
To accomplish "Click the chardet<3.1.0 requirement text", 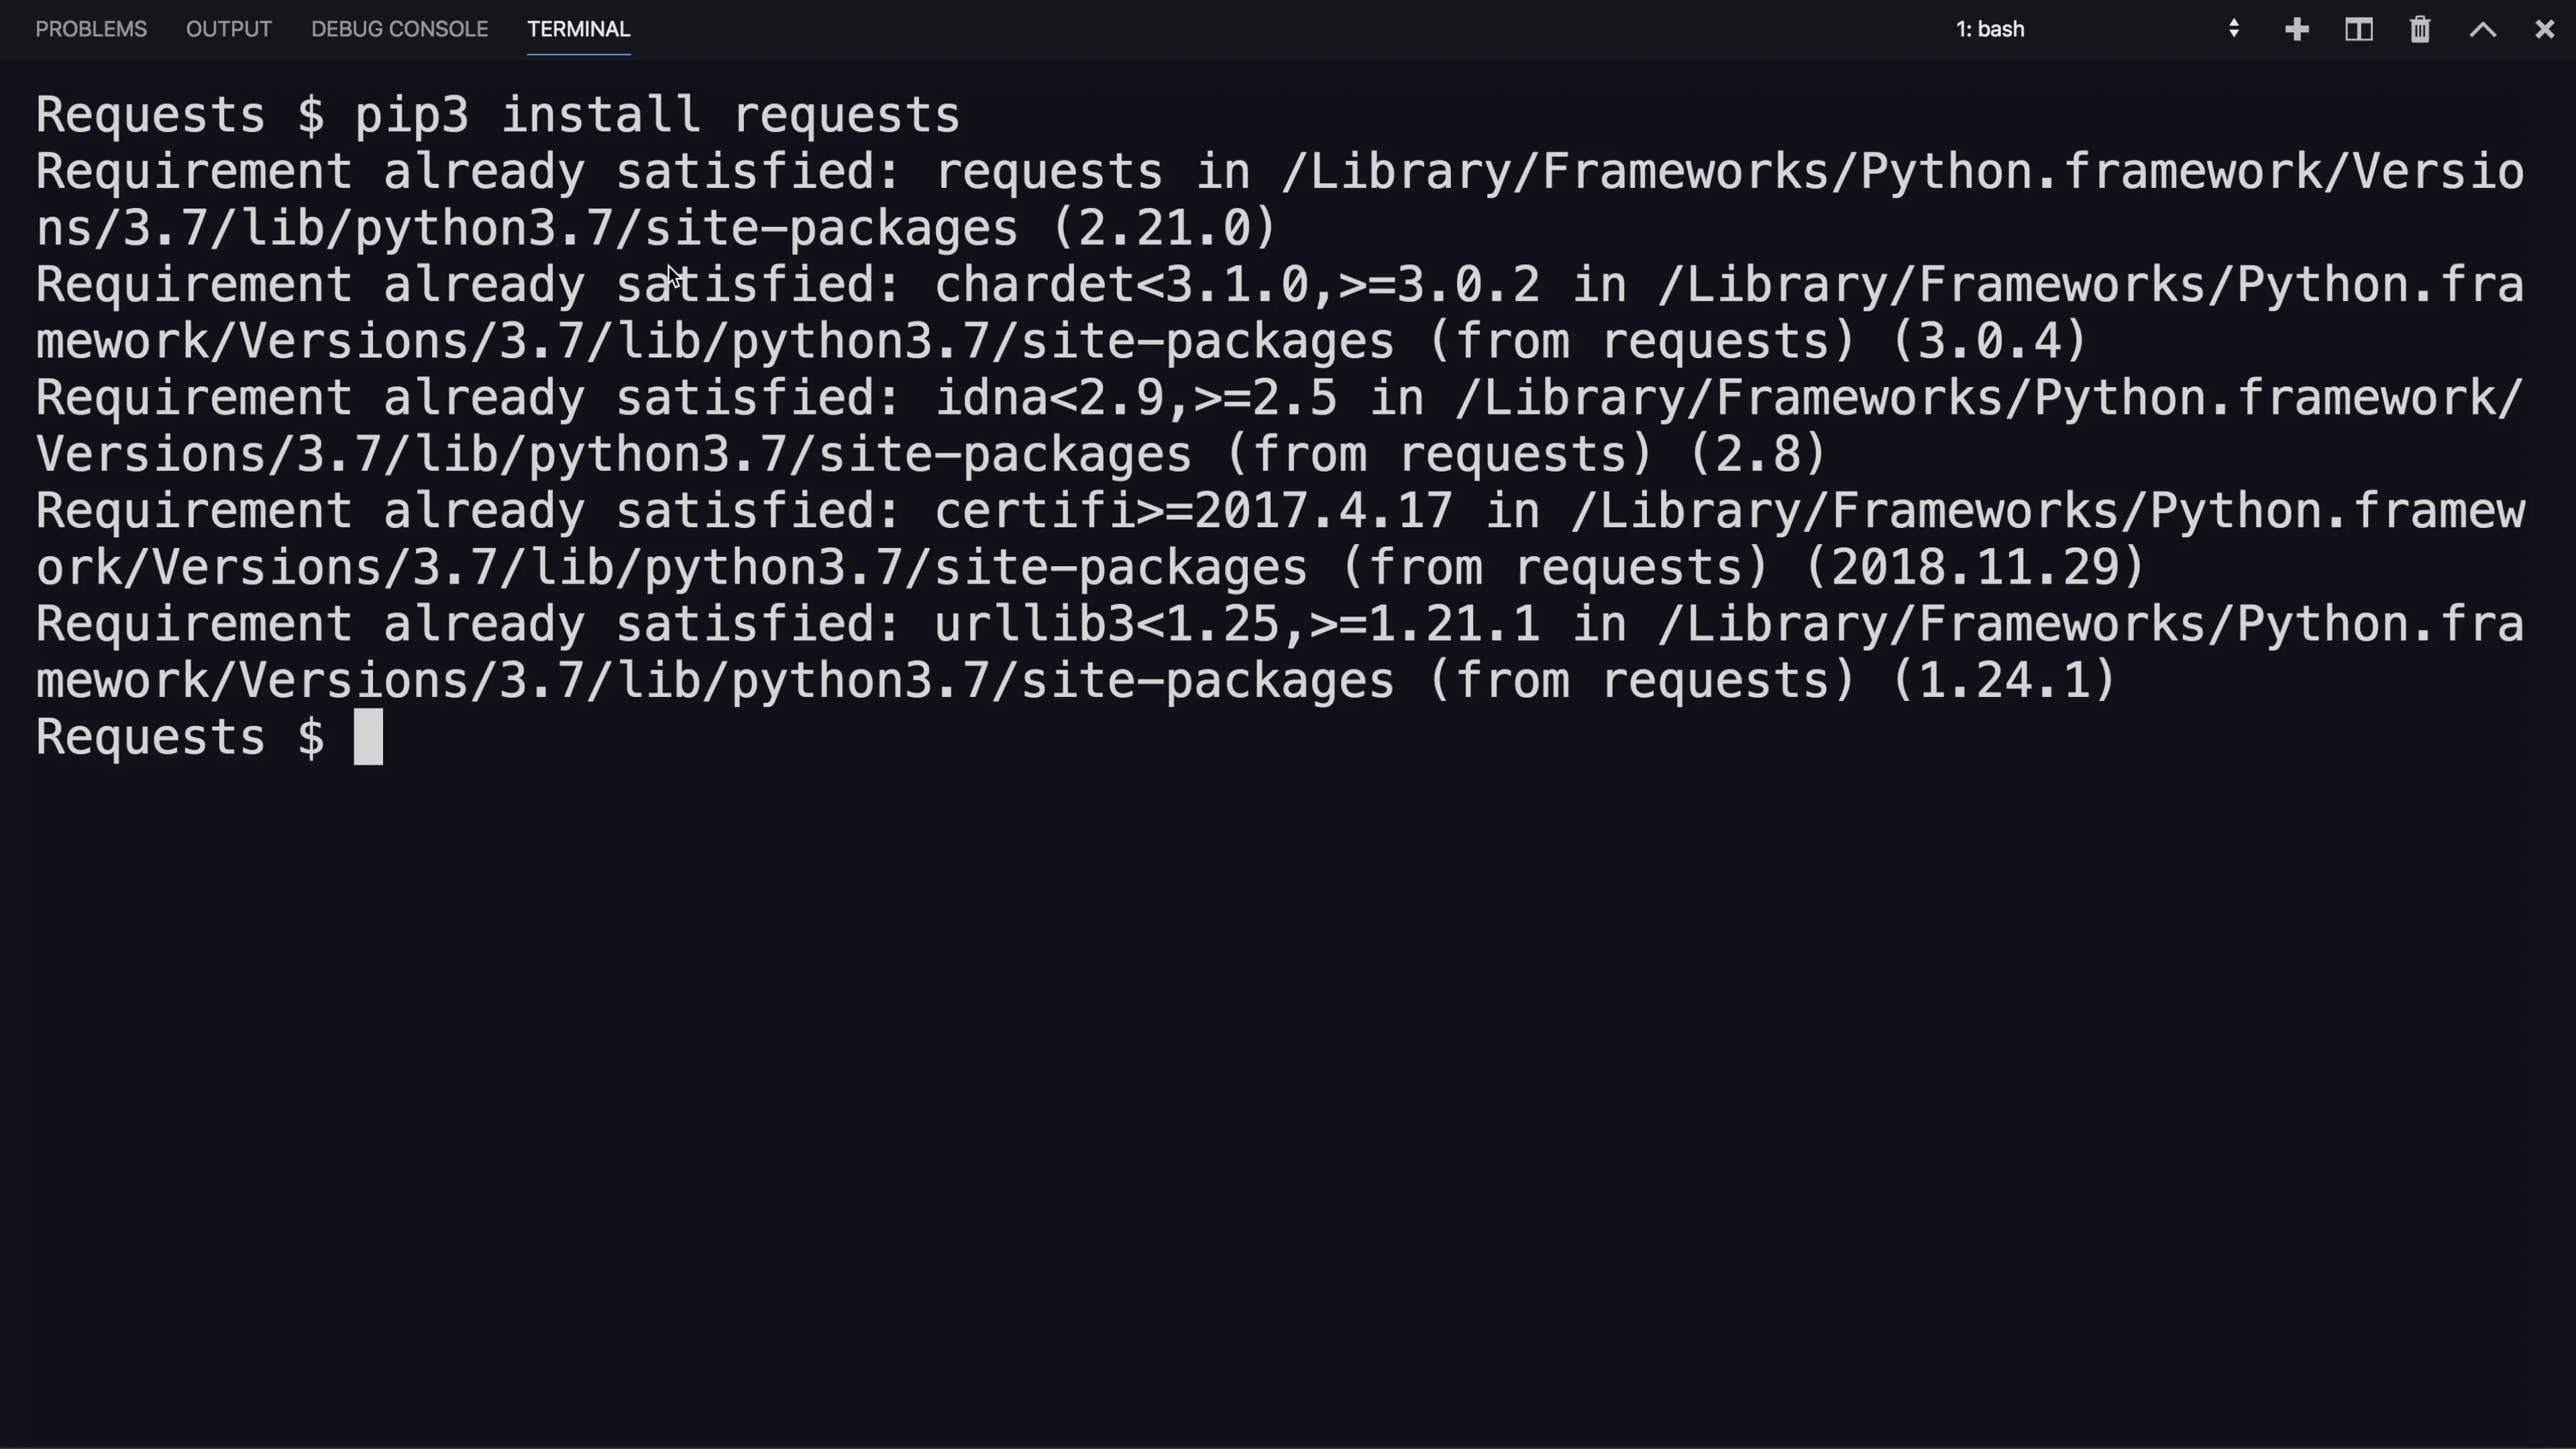I will click(1122, 285).
